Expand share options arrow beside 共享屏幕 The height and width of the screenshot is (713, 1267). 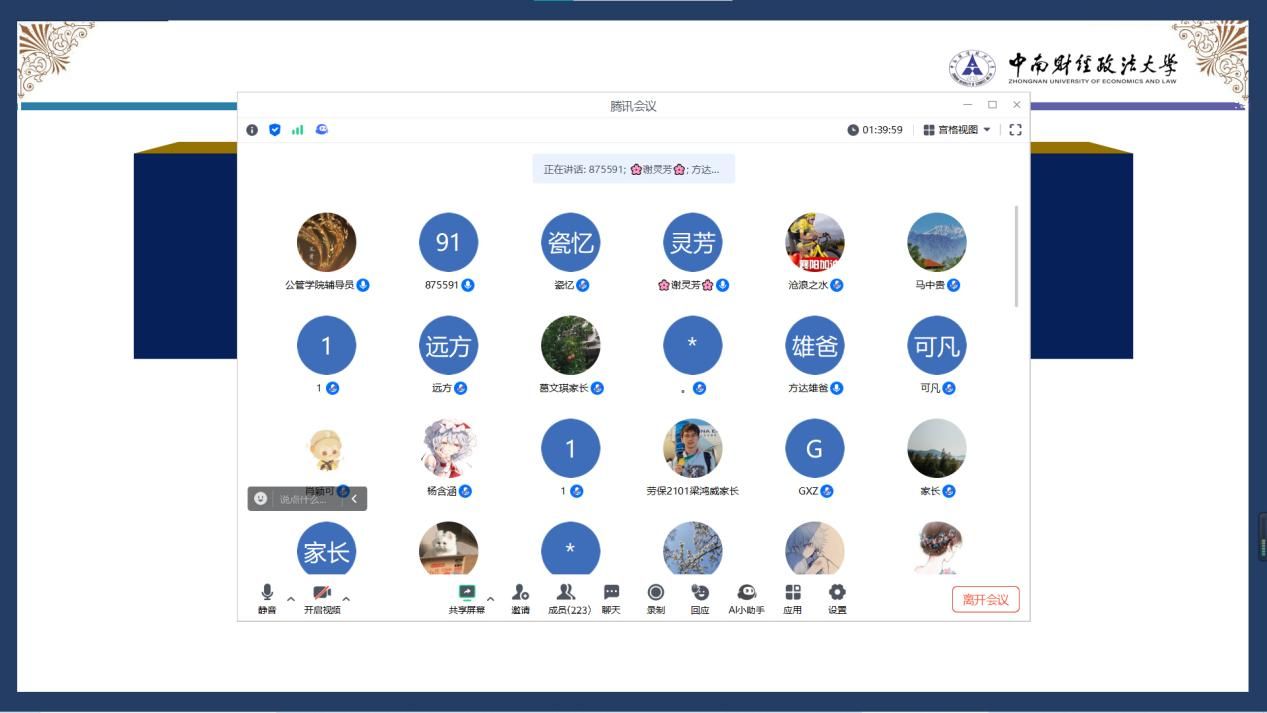coord(490,599)
